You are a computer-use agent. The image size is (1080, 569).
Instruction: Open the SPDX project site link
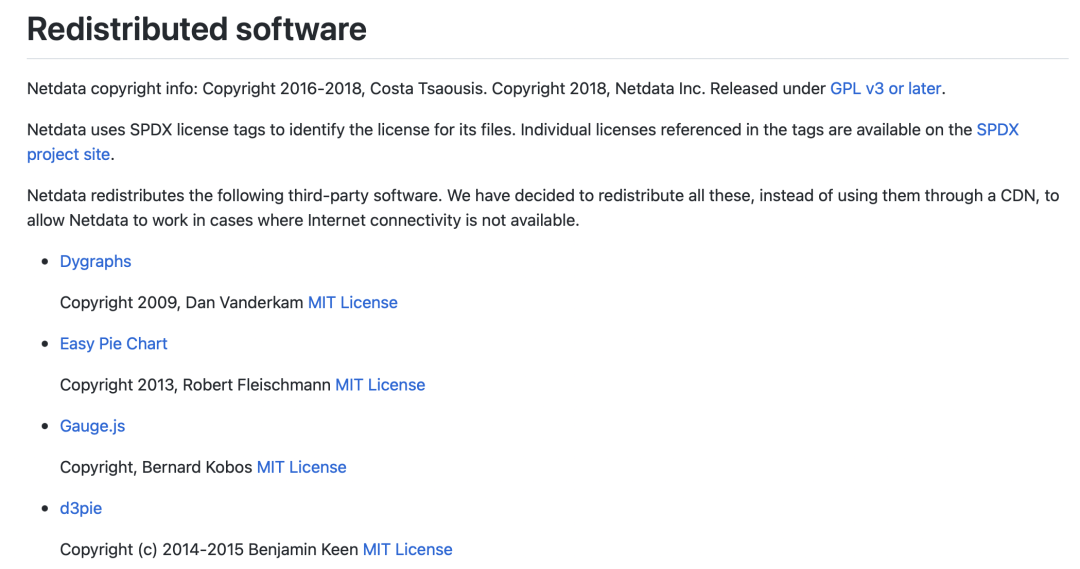point(997,130)
